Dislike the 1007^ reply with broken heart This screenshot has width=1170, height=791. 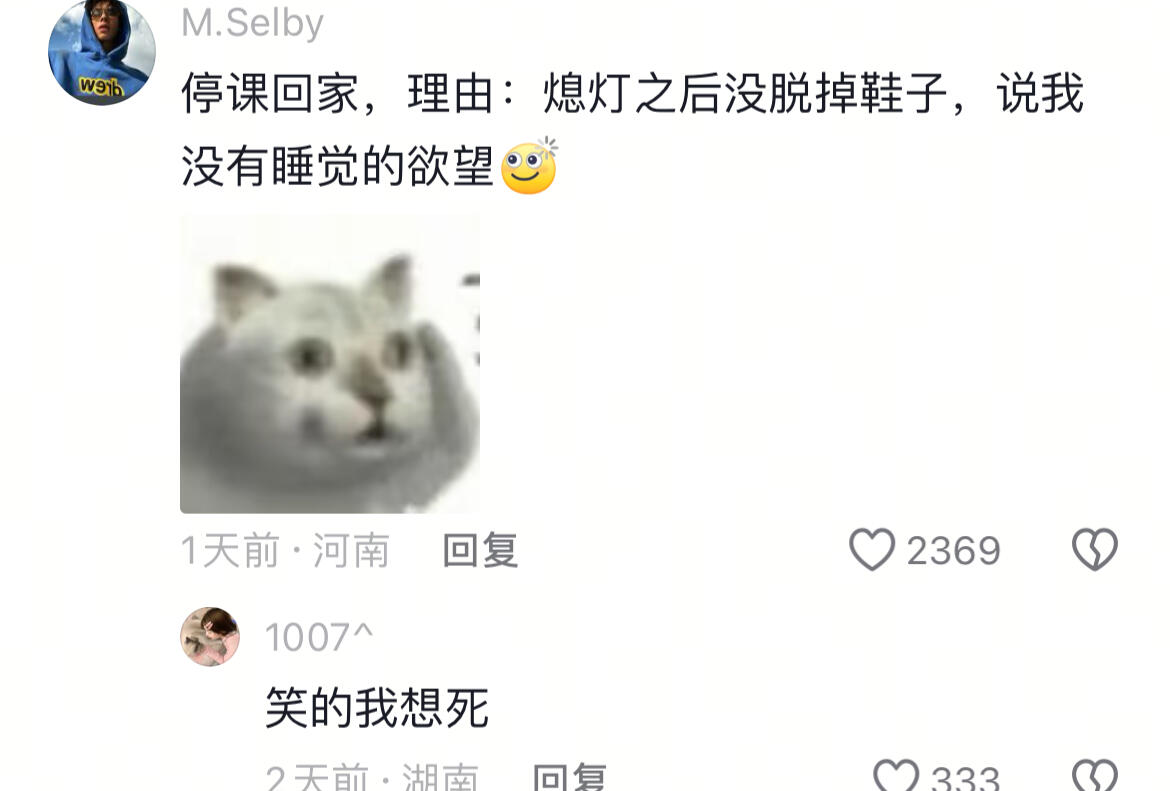pyautogui.click(x=1095, y=776)
